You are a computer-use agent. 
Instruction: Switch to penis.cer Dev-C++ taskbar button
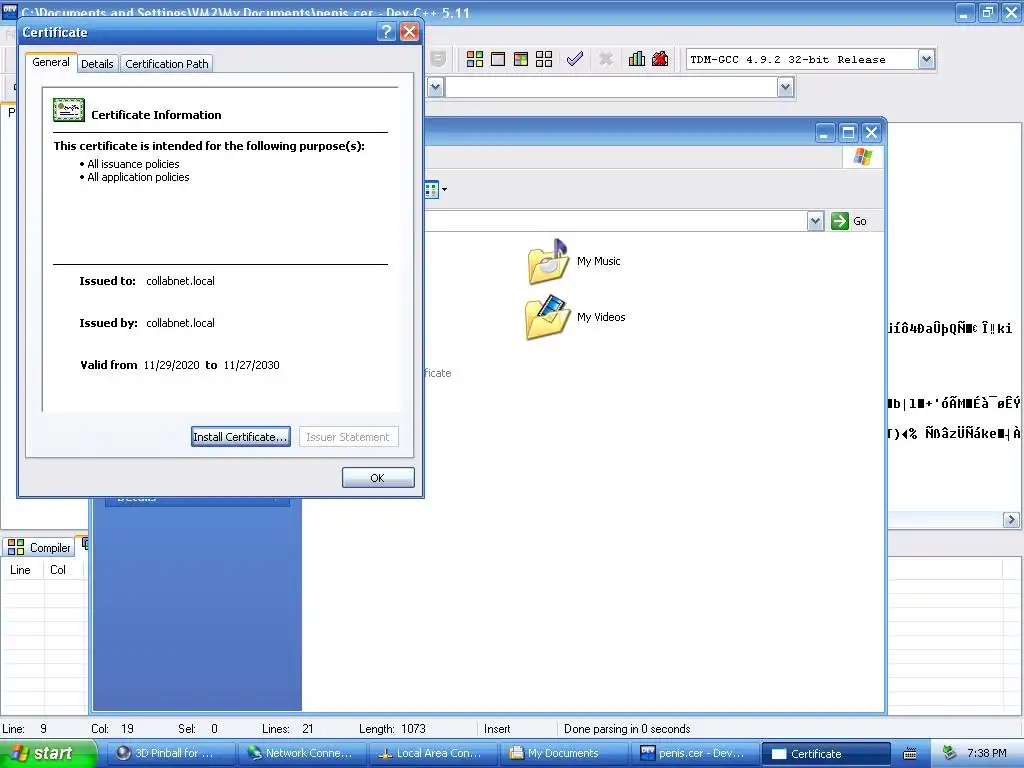pos(696,753)
